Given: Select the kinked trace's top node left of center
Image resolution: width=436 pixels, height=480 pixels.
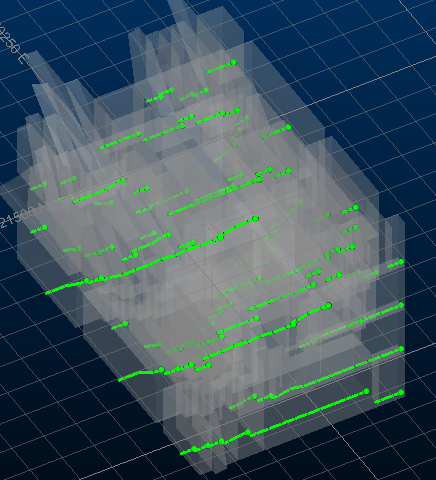Looking at the screenshot, I should point(123,180).
